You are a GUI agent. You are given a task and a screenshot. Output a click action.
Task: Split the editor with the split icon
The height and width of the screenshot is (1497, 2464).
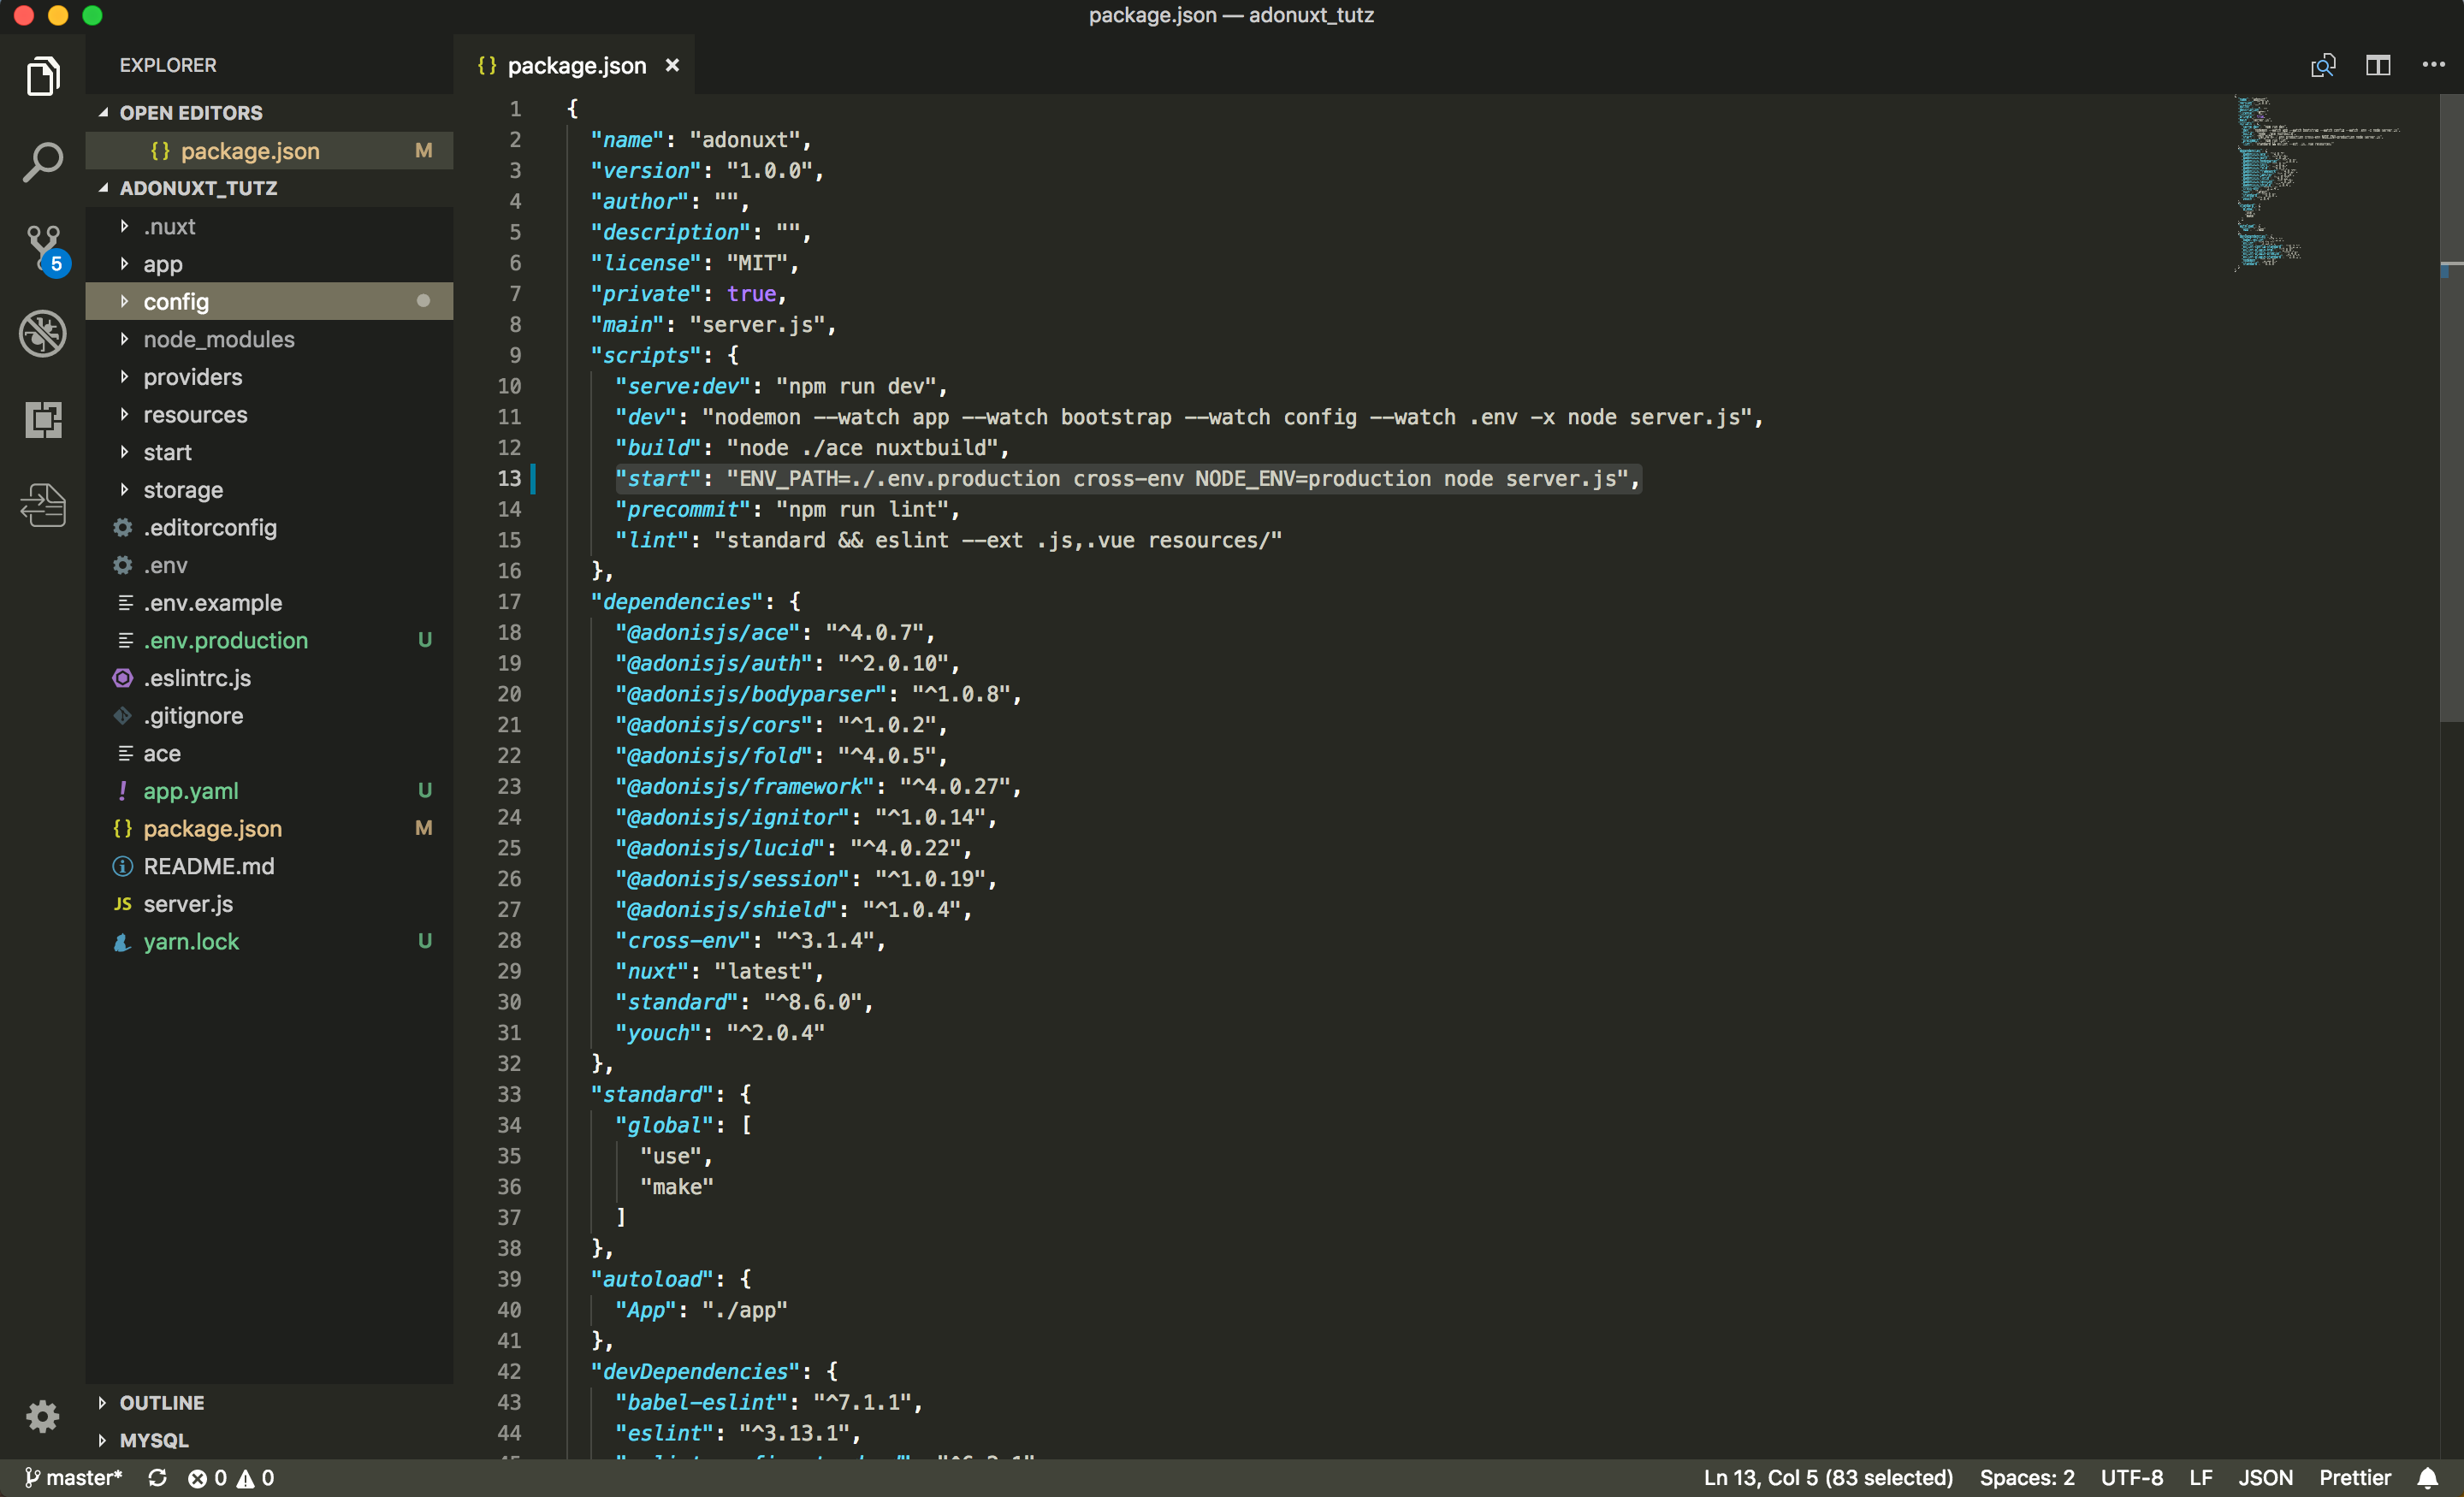point(2377,66)
